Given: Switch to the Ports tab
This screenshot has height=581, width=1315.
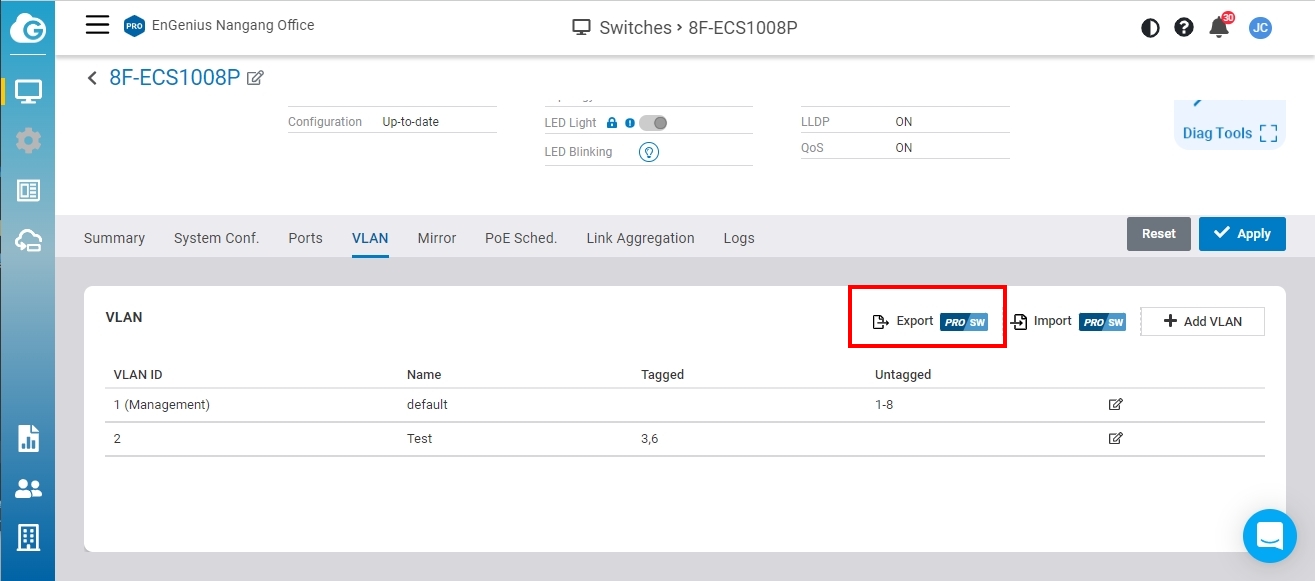Looking at the screenshot, I should [305, 238].
